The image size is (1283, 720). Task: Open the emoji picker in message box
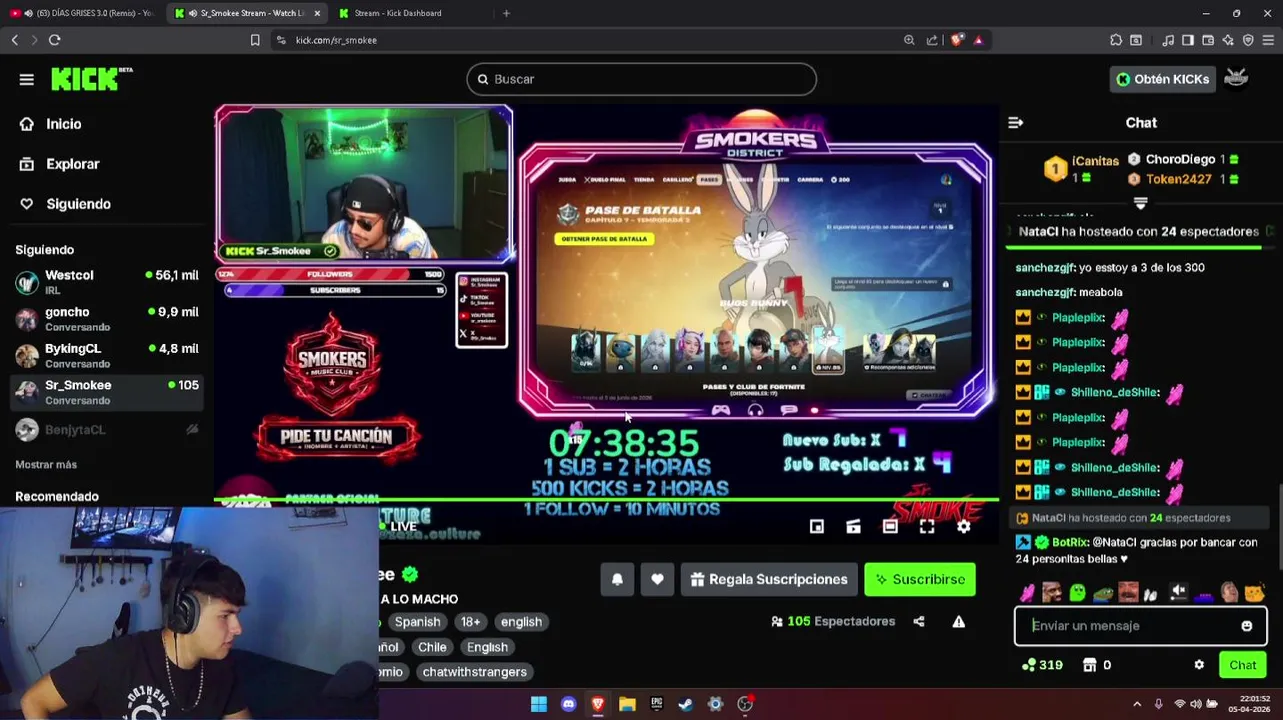(1246, 626)
